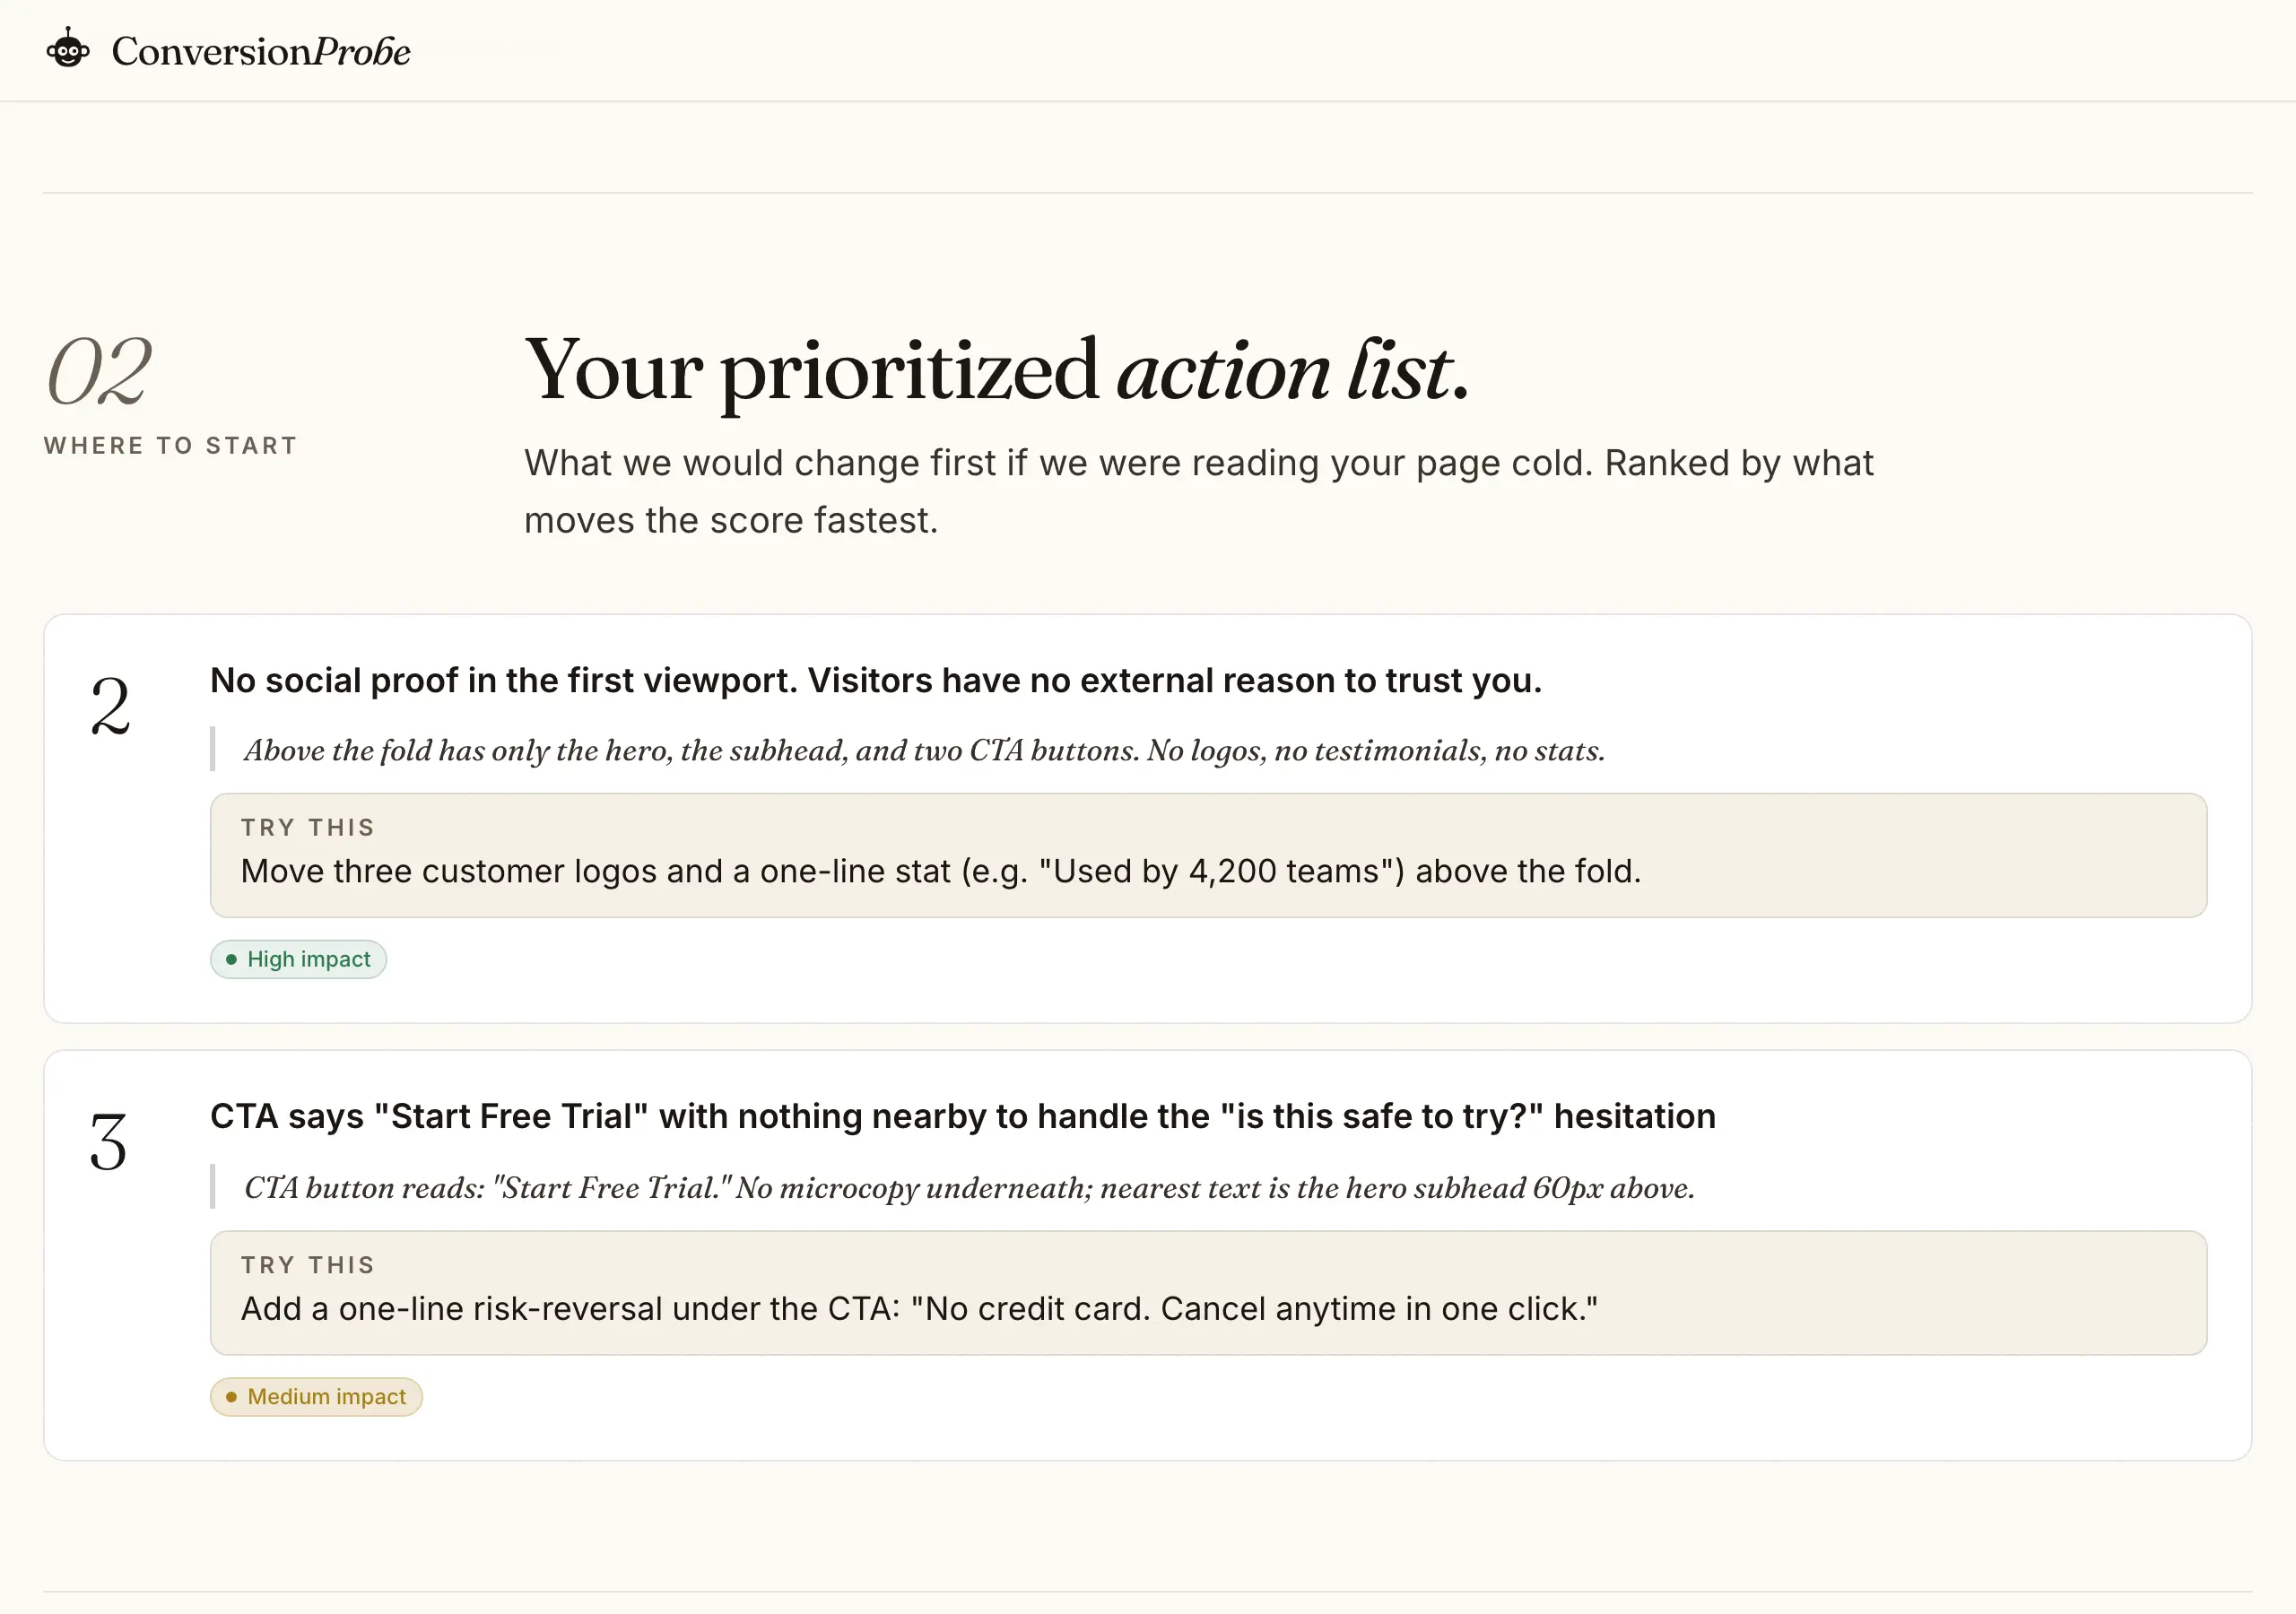
Task: Click the green dot in High impact badge
Action: coord(231,959)
